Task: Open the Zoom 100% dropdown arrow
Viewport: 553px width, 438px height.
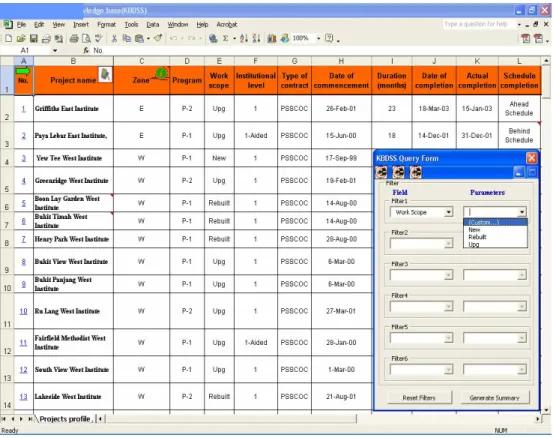Action: [x=318, y=38]
